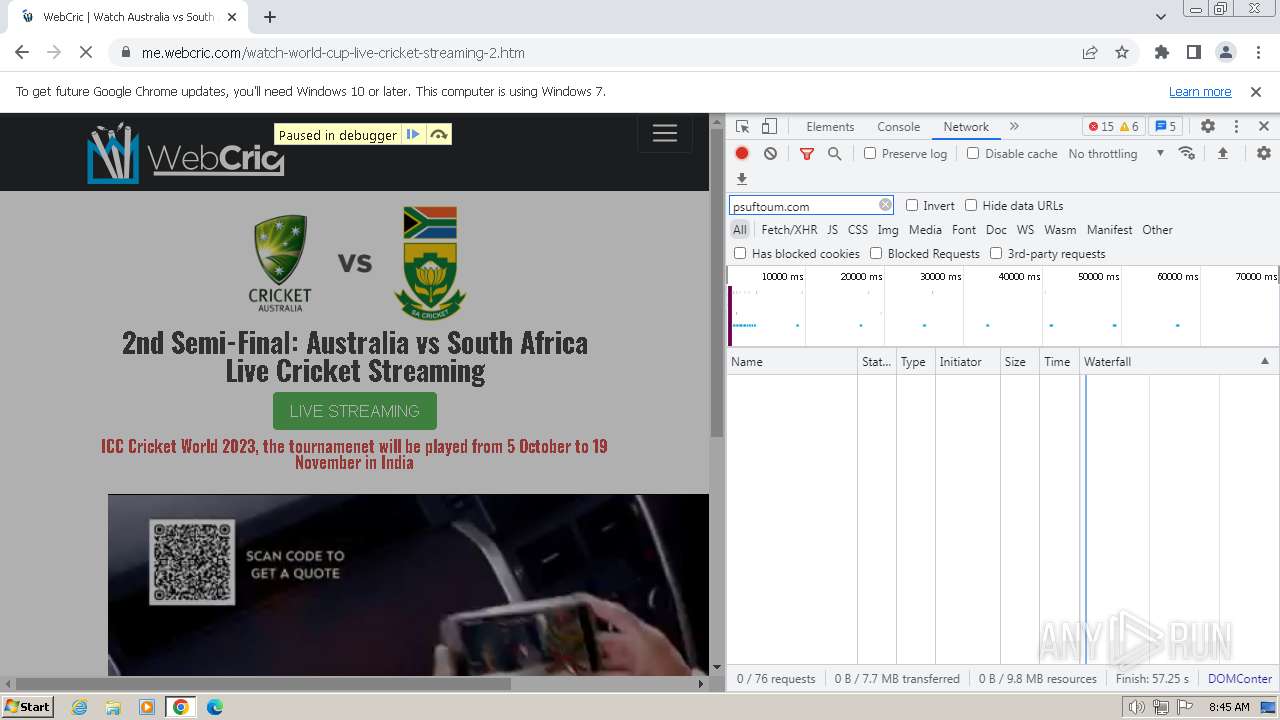
Task: Expand more DevTools tabs chevron
Action: pyautogui.click(x=1014, y=127)
